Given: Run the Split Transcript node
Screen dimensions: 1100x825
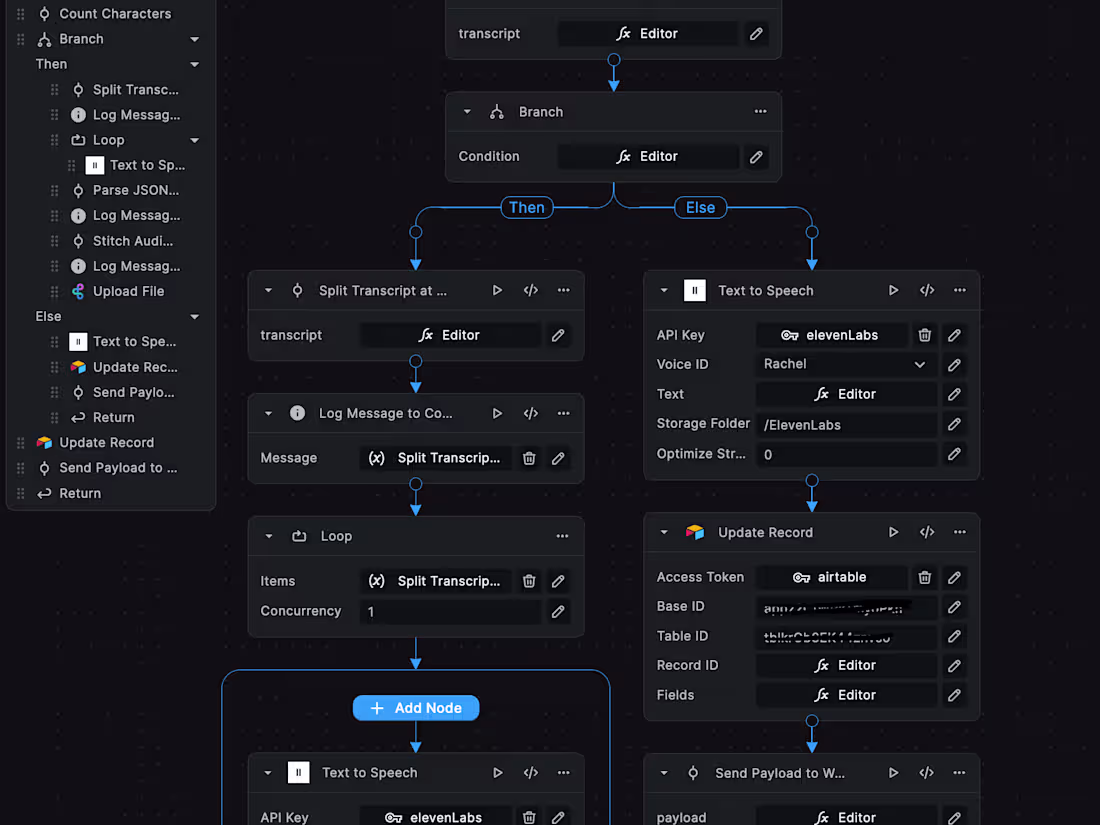Looking at the screenshot, I should [x=497, y=290].
